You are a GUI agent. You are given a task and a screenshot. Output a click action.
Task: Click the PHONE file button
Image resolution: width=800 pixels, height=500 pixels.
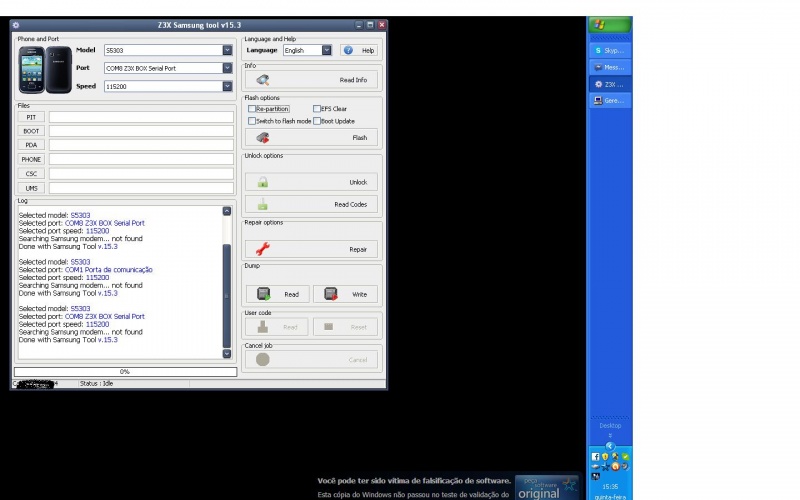coord(31,159)
